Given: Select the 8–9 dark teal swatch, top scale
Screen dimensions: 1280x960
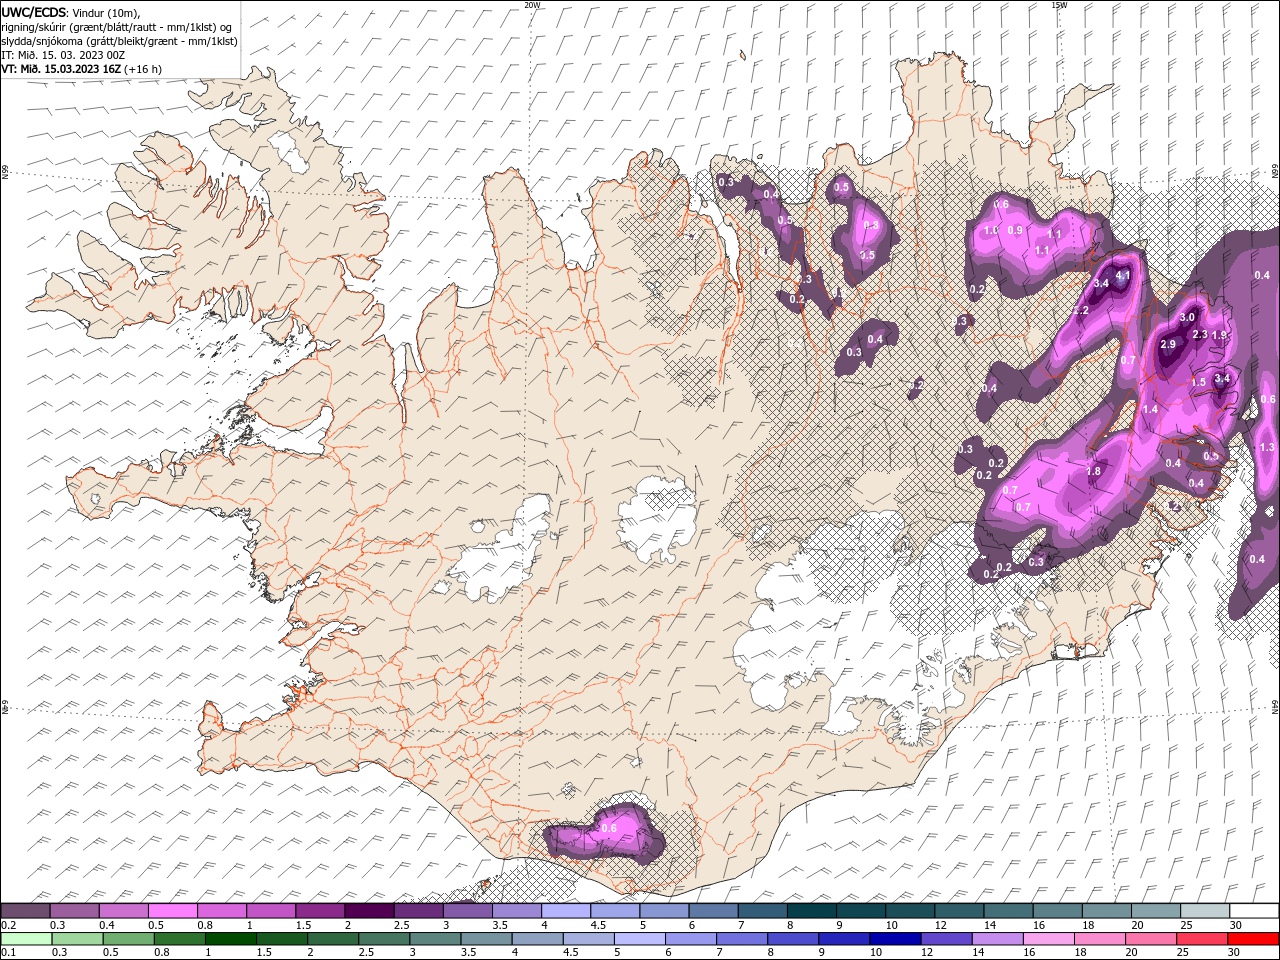Looking at the screenshot, I should point(812,911).
